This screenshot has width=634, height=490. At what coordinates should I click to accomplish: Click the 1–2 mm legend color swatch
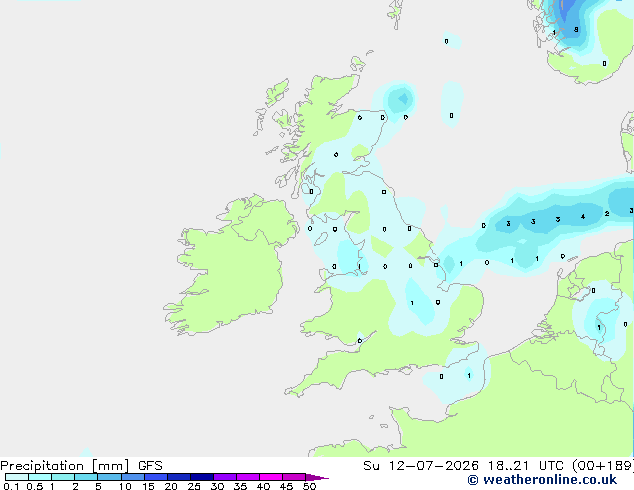pos(63,477)
